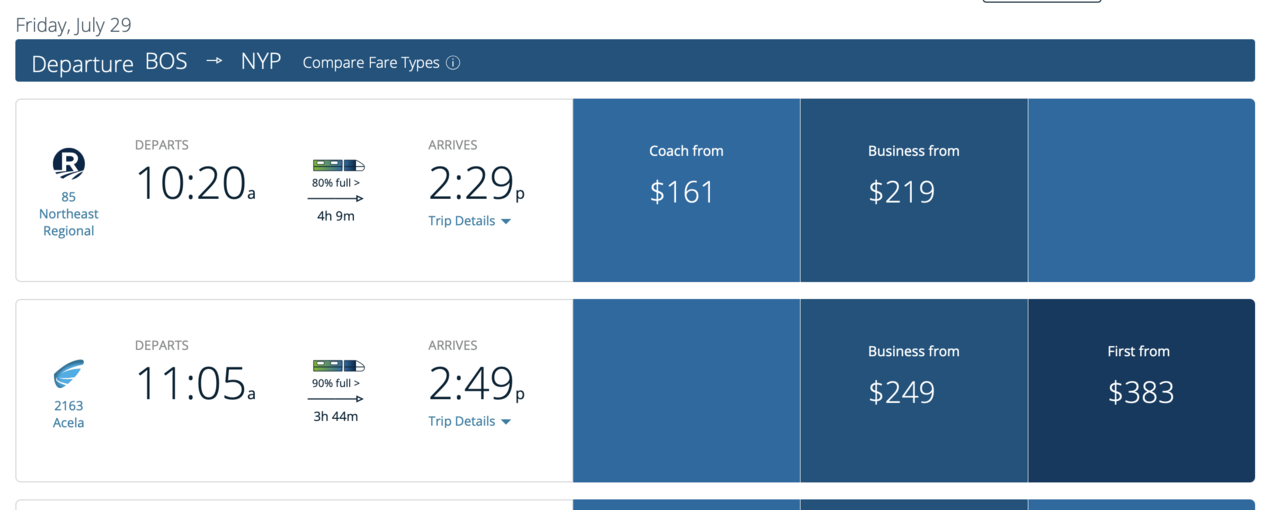Click the 3h 44m duration arrow
The height and width of the screenshot is (510, 1280).
click(336, 399)
